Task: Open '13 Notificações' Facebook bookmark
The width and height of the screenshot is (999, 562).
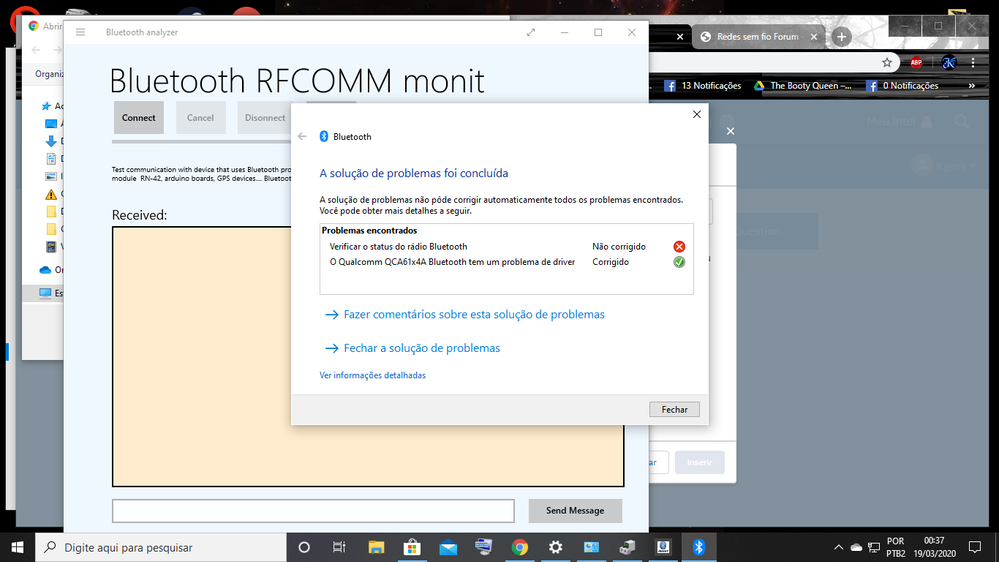Action: (702, 85)
